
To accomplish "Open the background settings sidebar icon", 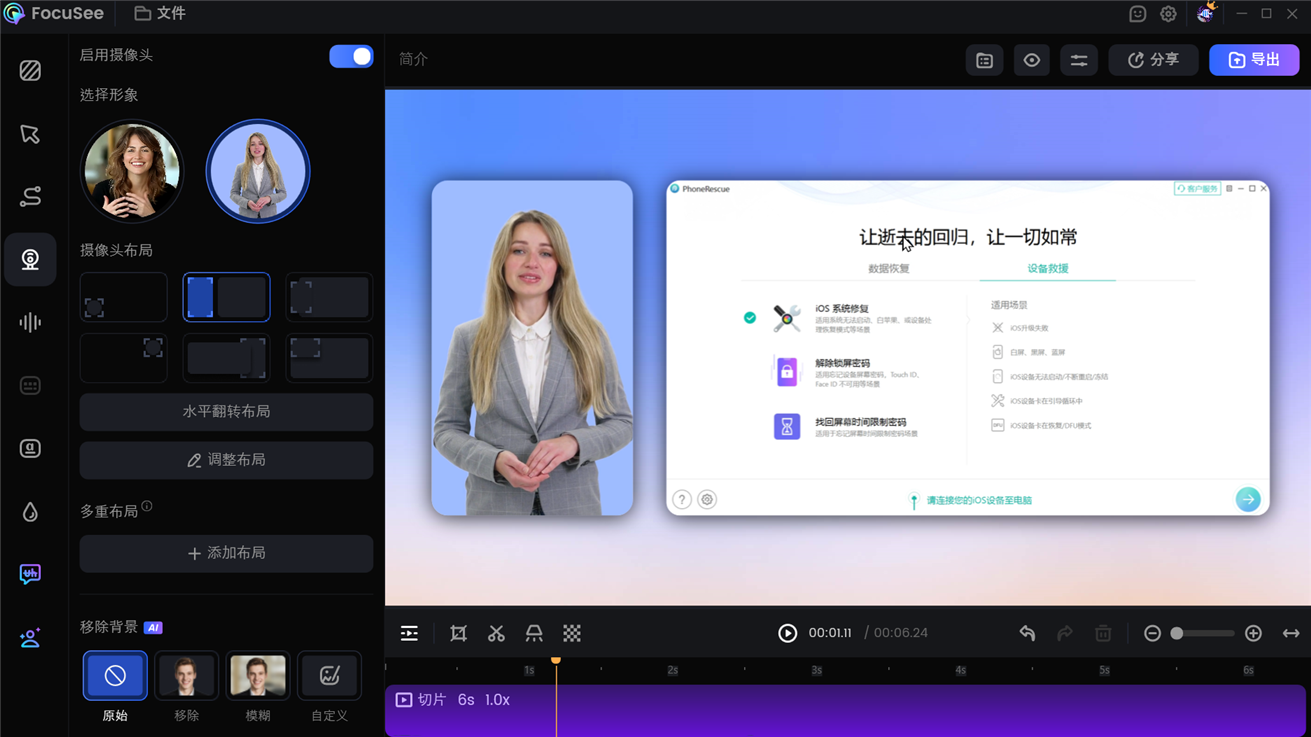I will 30,71.
